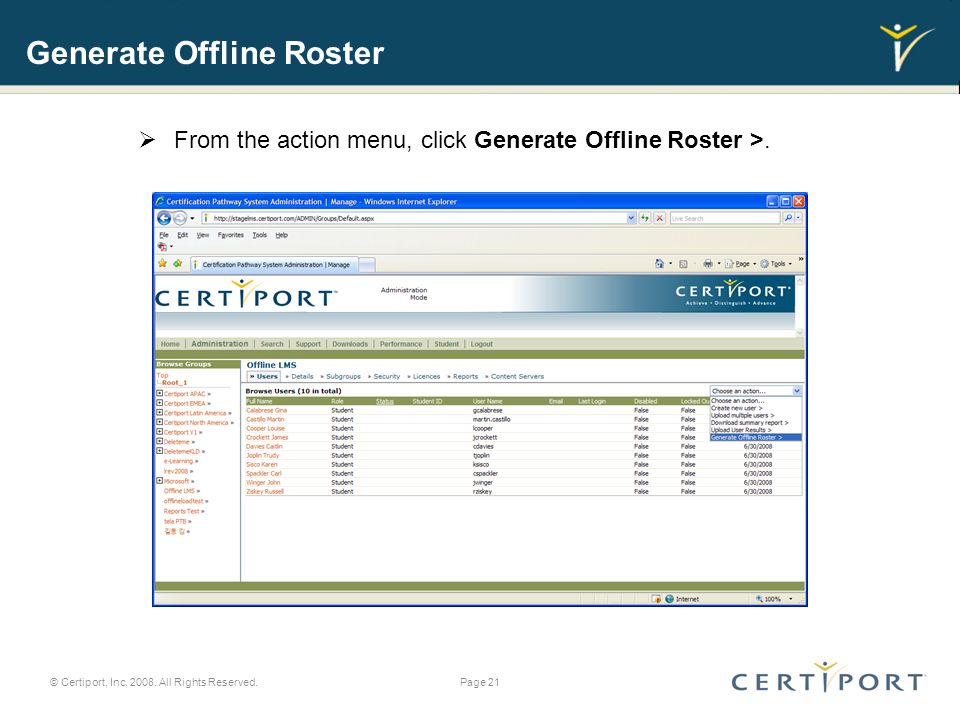960x720 pixels.
Task: Open the Tools menu in menu bar
Action: (260, 235)
